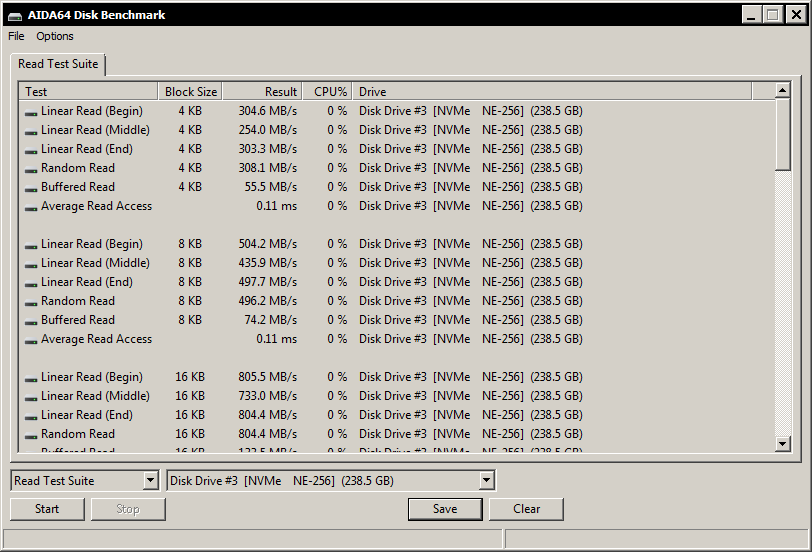Click the scroll up arrow of results list
The width and height of the screenshot is (812, 552).
click(783, 91)
